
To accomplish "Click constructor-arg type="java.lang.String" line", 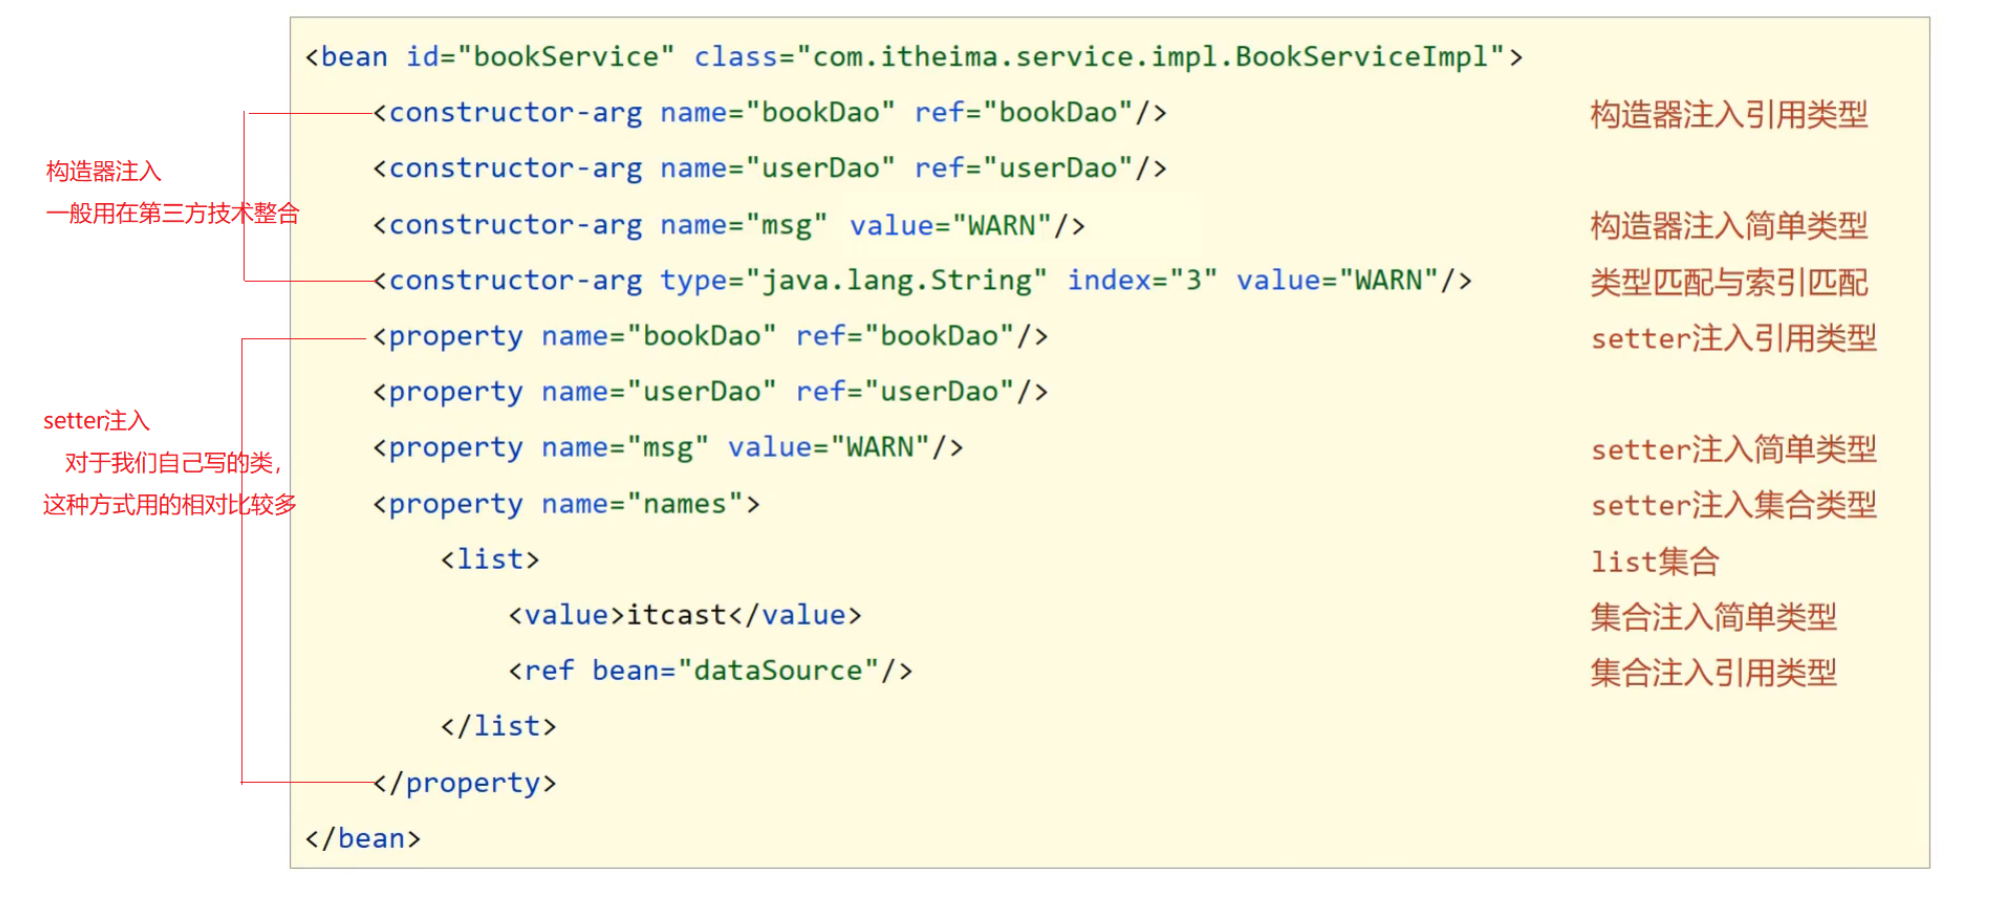I will pyautogui.click(x=923, y=281).
